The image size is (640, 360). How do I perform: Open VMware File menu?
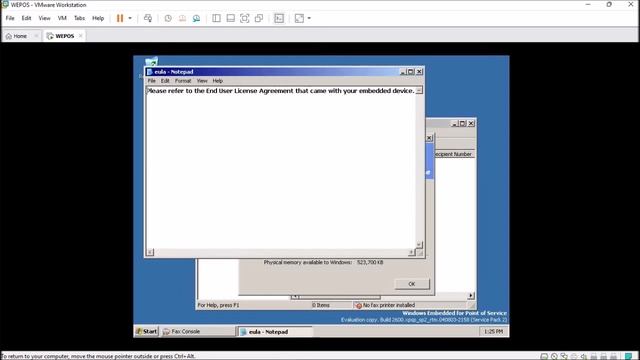click(10, 18)
